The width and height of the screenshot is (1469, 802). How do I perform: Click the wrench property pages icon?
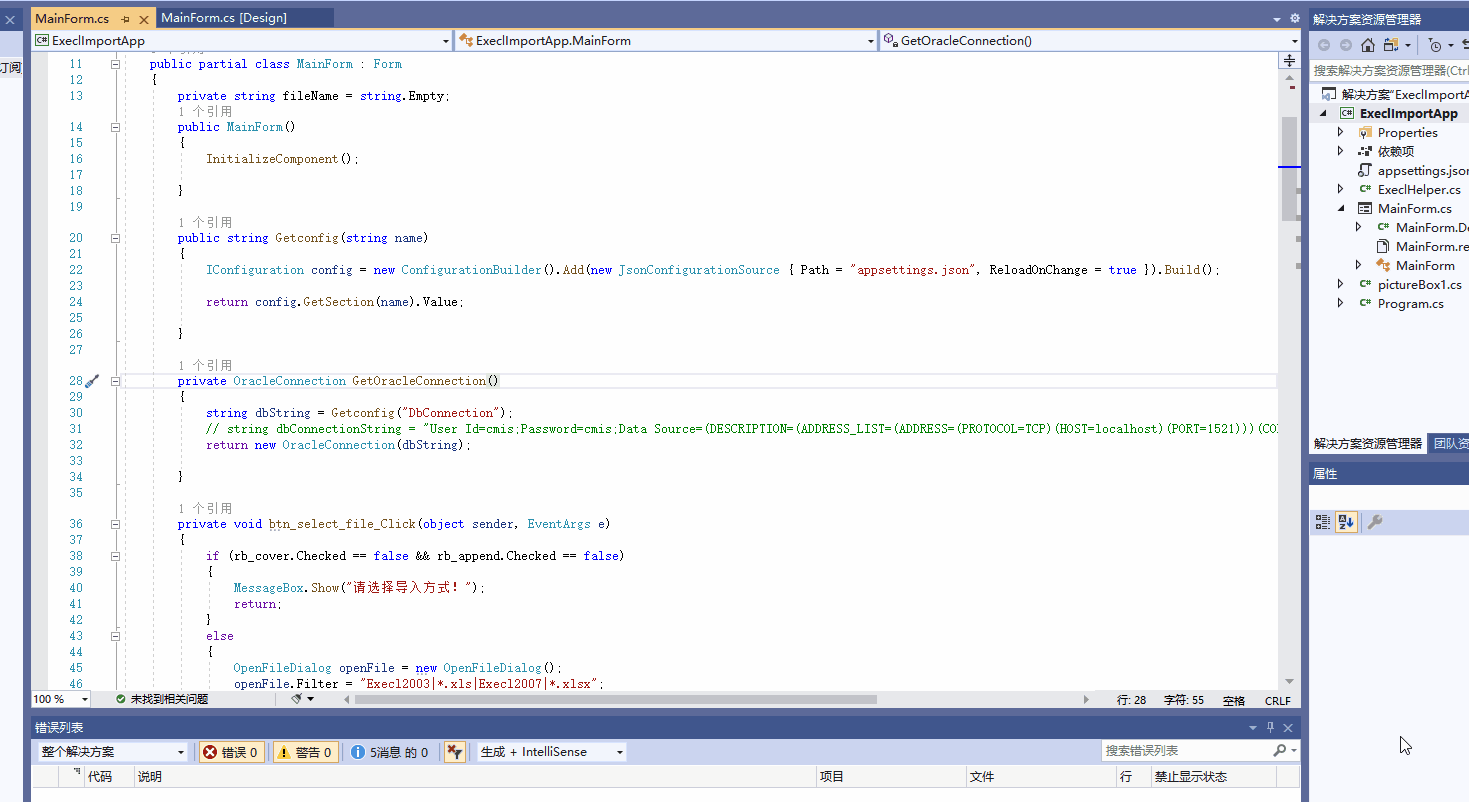coord(1375,522)
